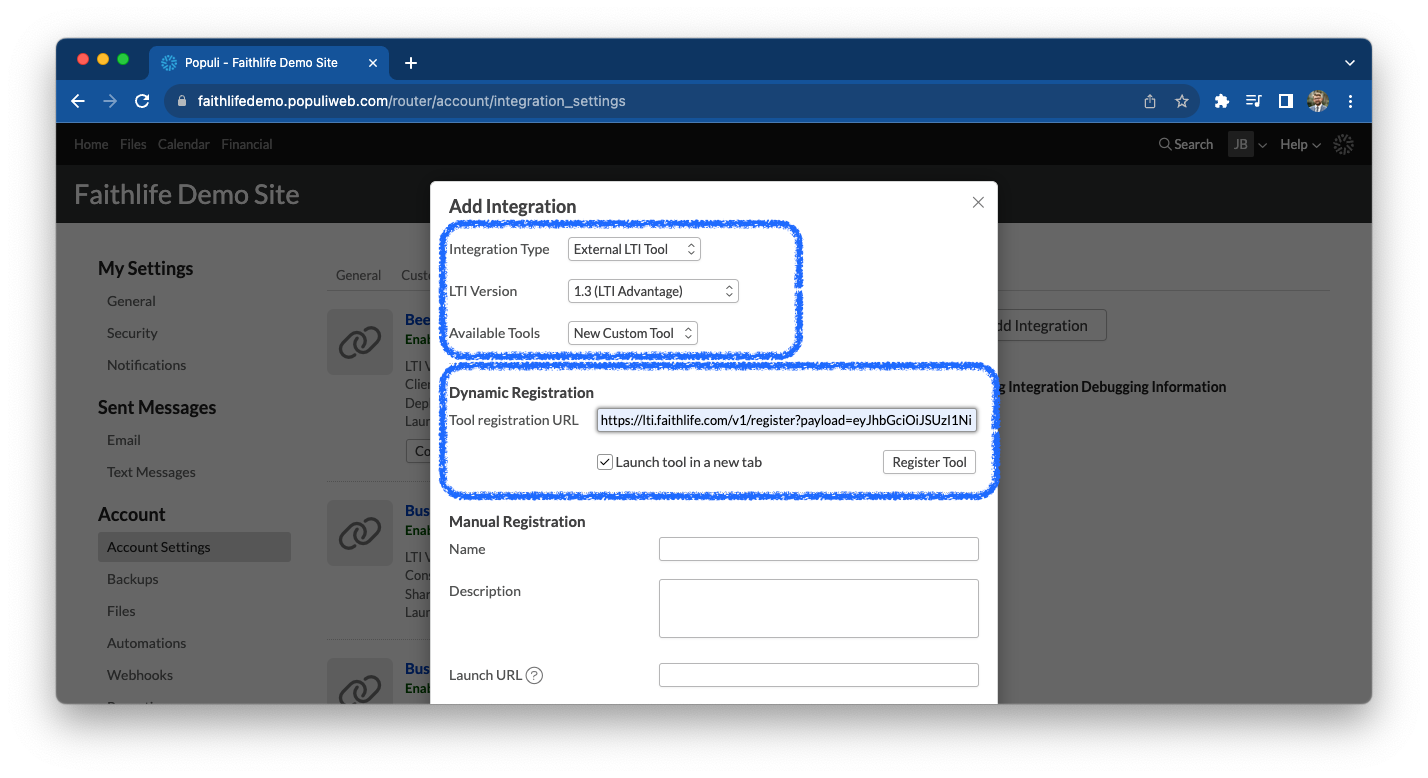Open the Integration Type dropdown
This screenshot has width=1428, height=778.
(634, 249)
